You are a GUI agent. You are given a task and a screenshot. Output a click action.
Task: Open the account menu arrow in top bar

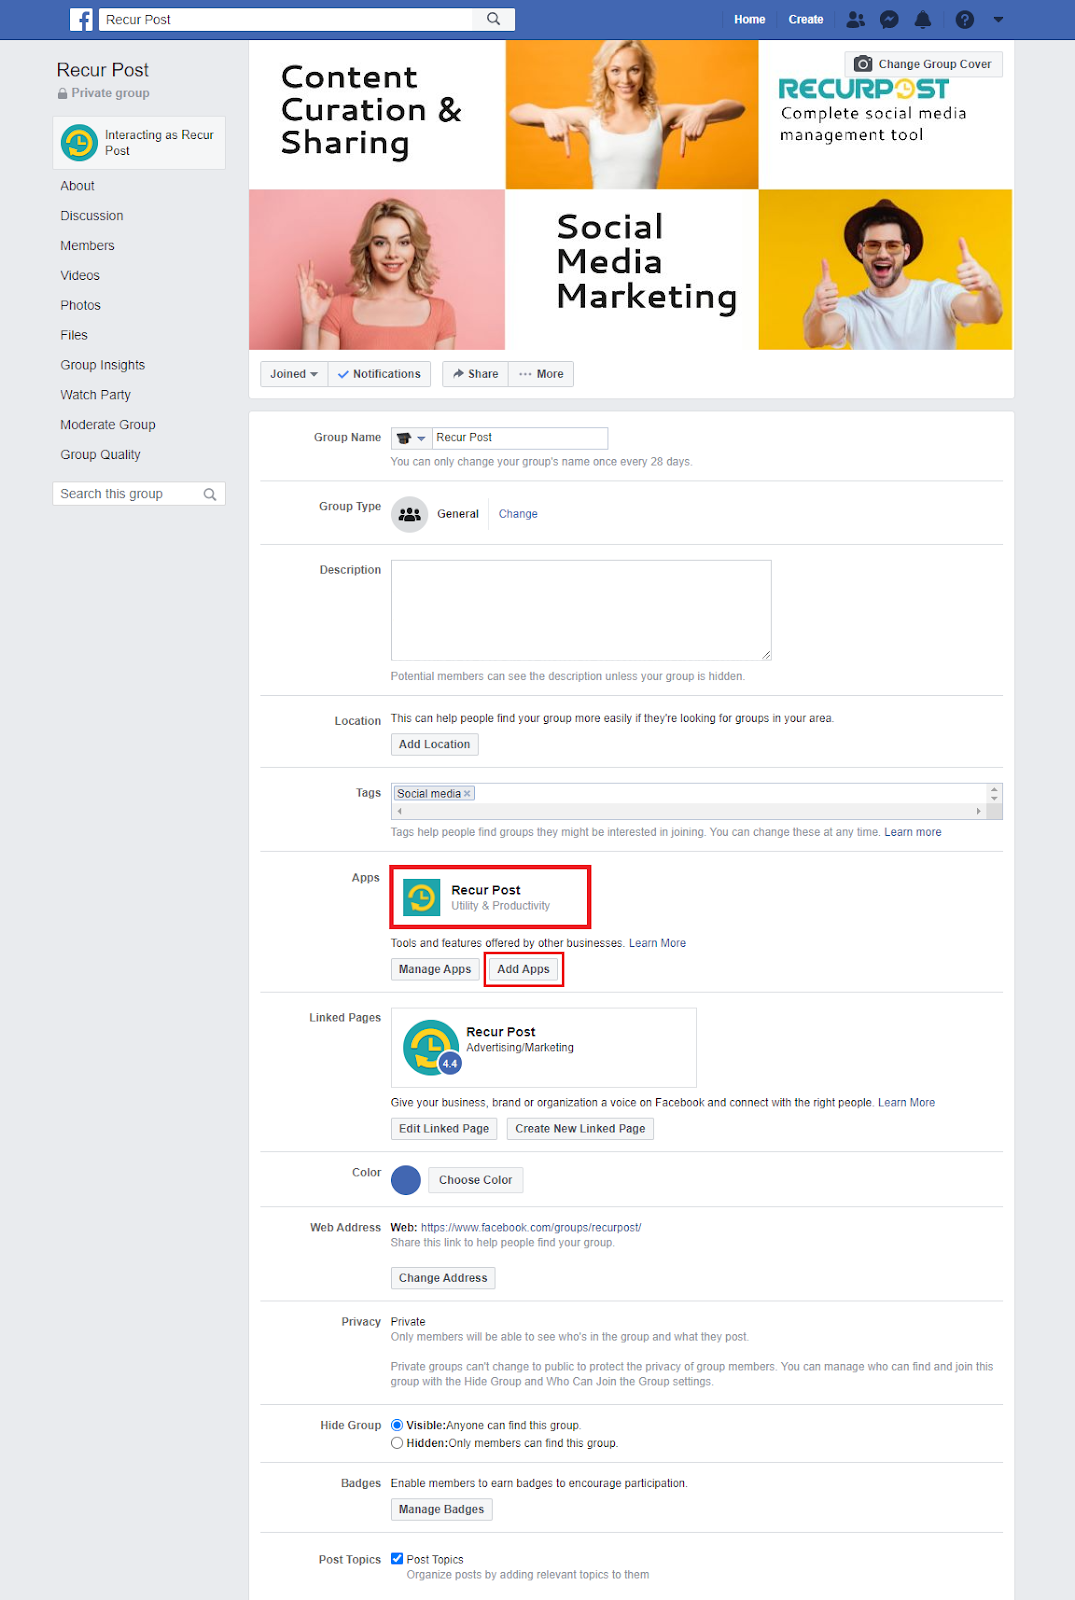point(998,19)
